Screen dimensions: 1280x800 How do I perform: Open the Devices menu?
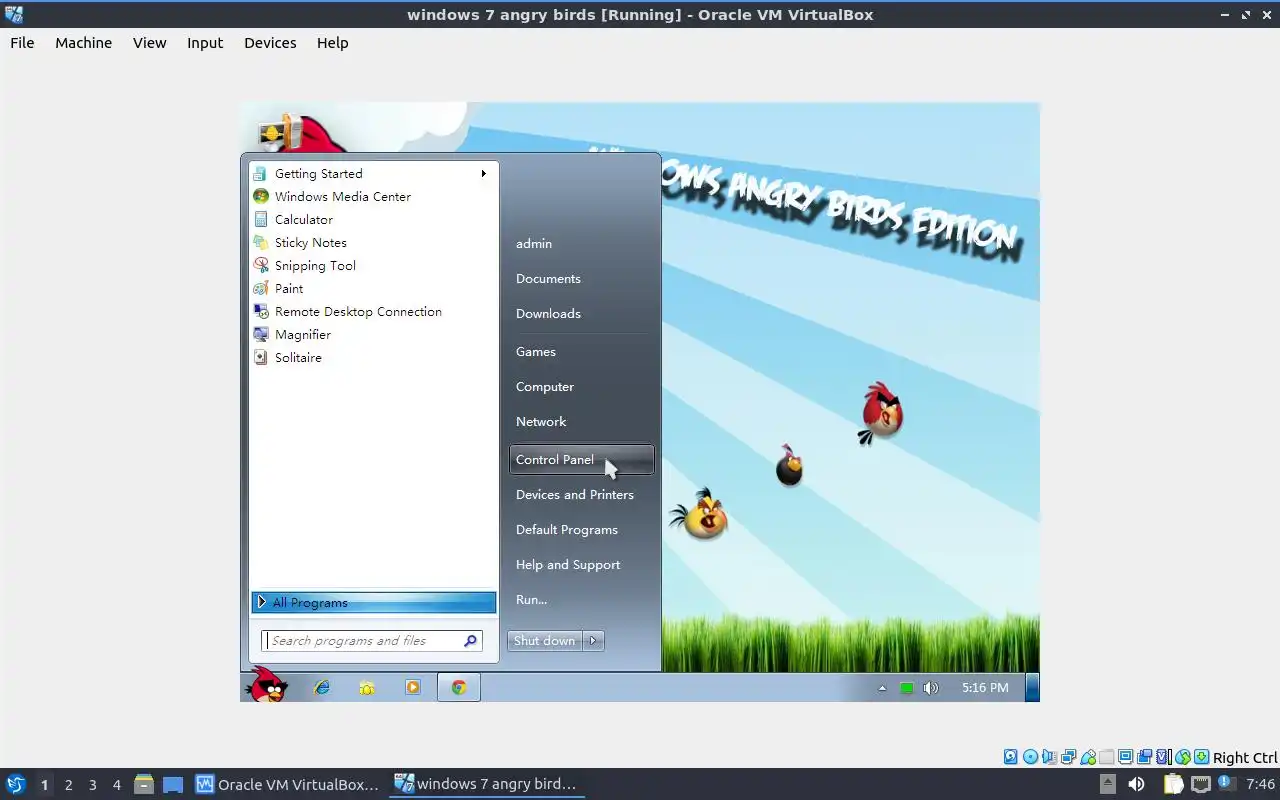270,43
